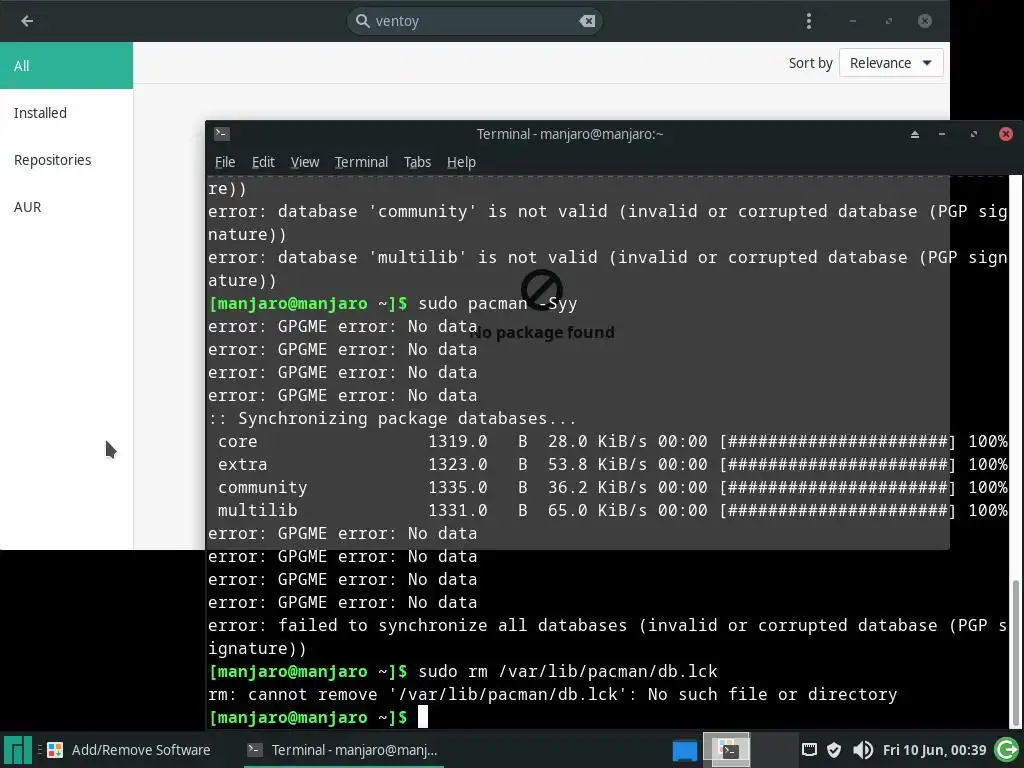This screenshot has width=1024, height=768.
Task: Click the Terminal title 'manjaro@manjaro:~'
Action: (x=569, y=134)
